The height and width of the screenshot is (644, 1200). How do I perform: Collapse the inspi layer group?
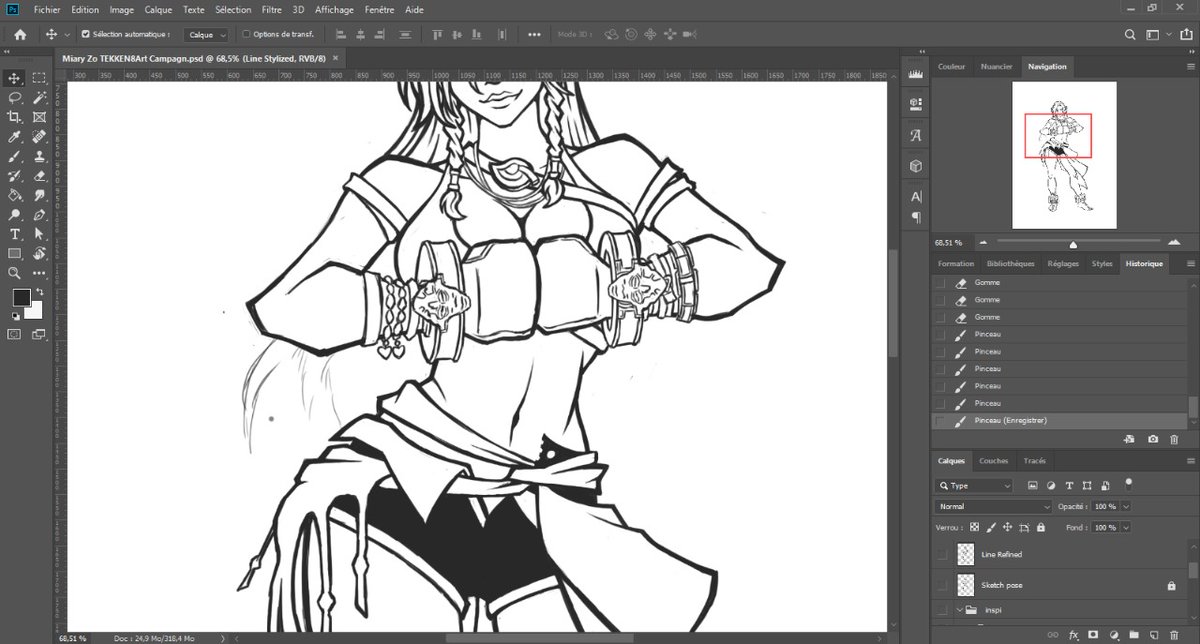coord(959,610)
